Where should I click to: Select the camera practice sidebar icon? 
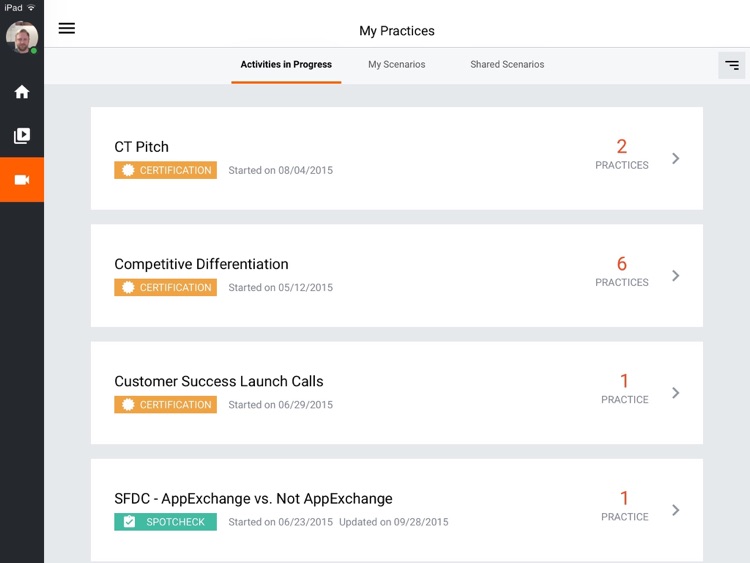(22, 180)
